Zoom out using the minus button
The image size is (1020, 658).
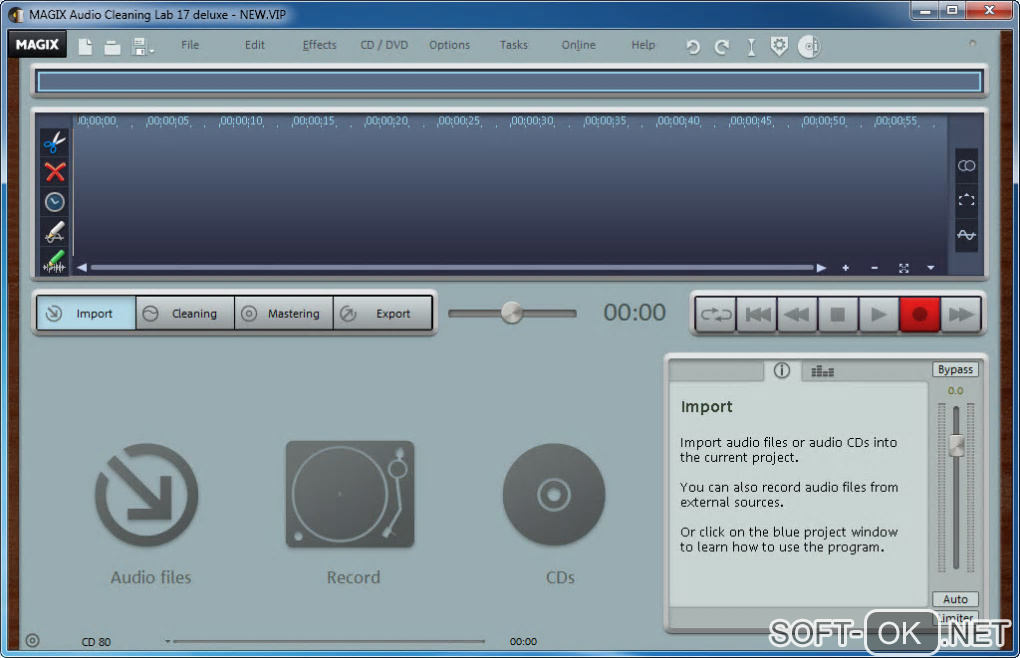click(x=874, y=268)
